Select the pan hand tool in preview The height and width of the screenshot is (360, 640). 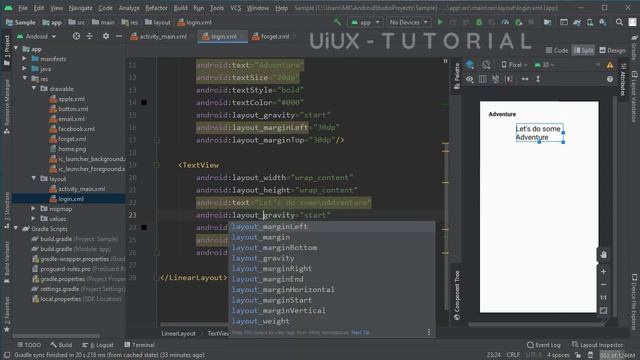click(x=603, y=255)
